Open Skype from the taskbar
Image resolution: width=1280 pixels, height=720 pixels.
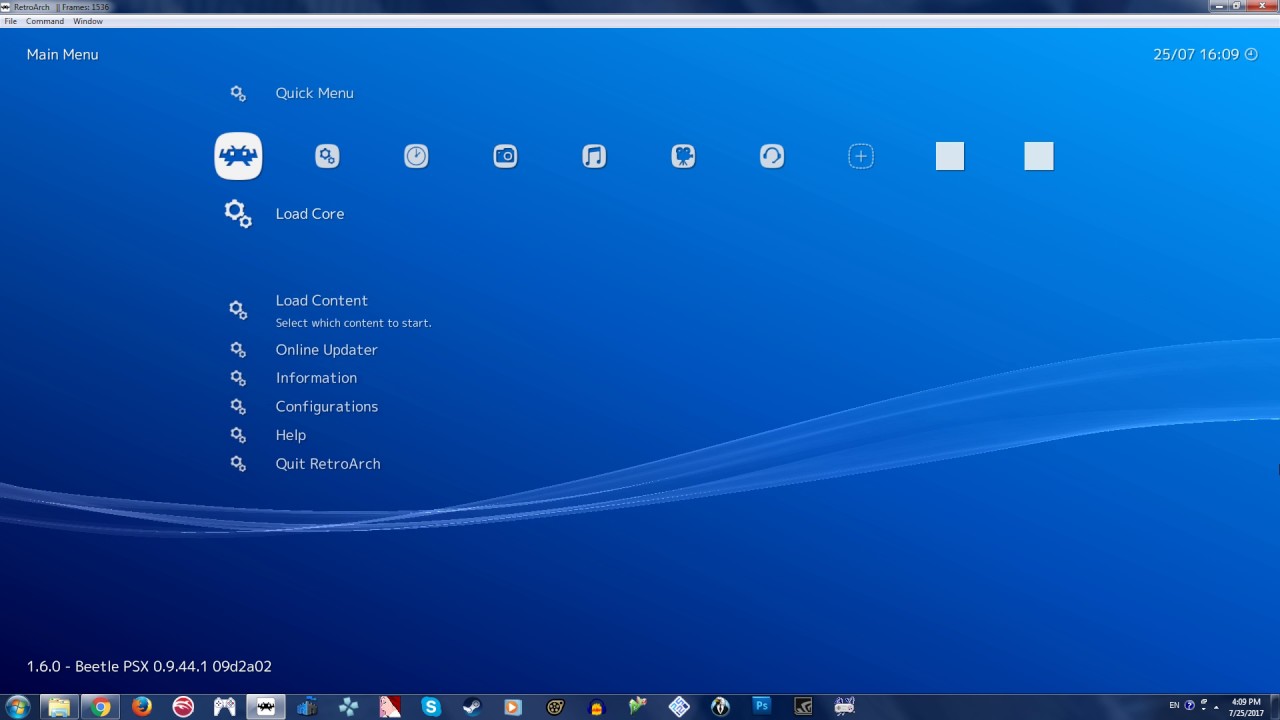point(431,707)
